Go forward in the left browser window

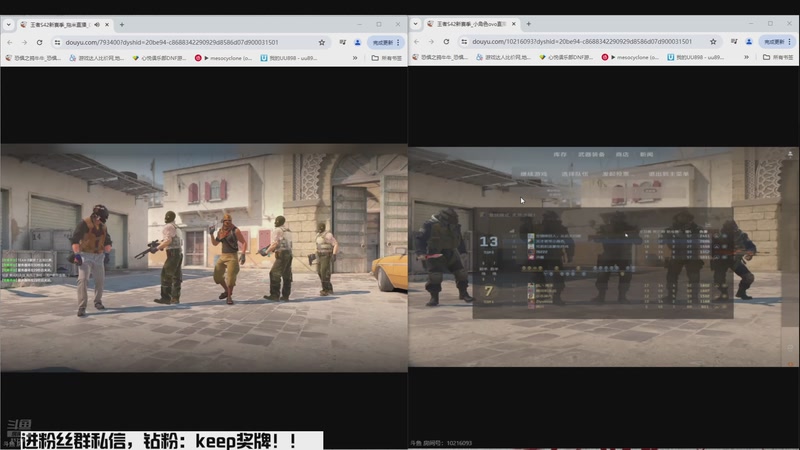[24, 42]
